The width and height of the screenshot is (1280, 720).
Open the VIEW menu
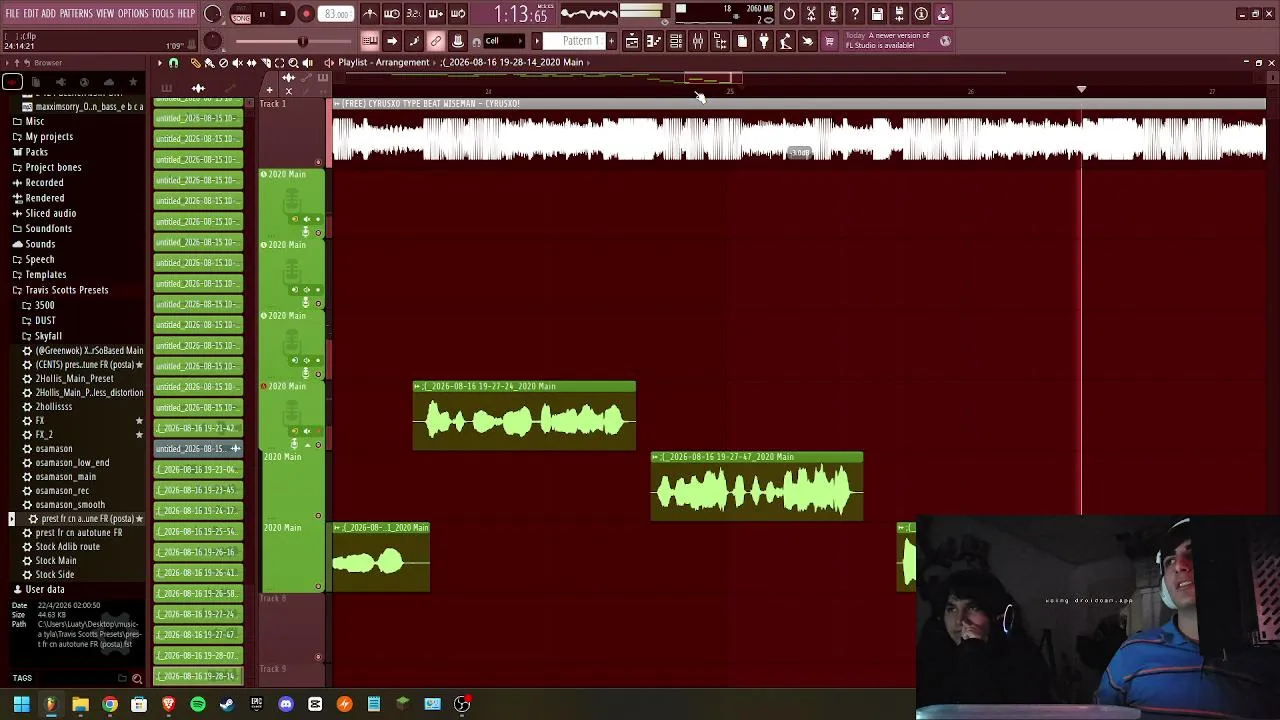(x=105, y=14)
